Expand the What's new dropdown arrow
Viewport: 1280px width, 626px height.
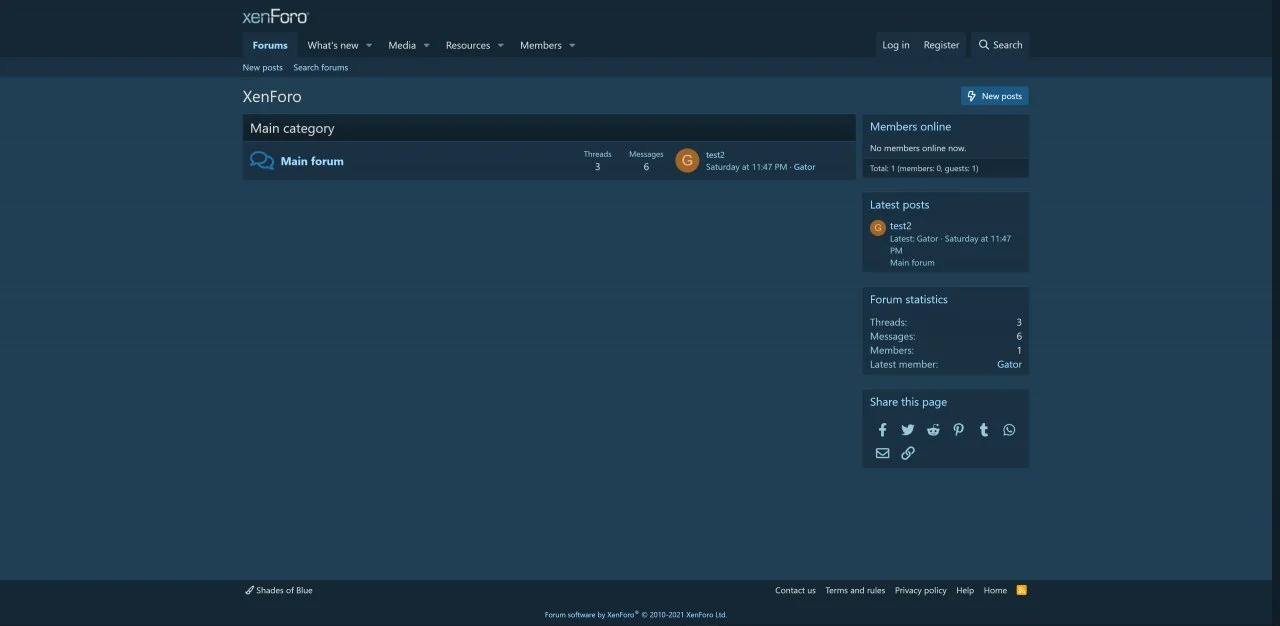pos(369,46)
